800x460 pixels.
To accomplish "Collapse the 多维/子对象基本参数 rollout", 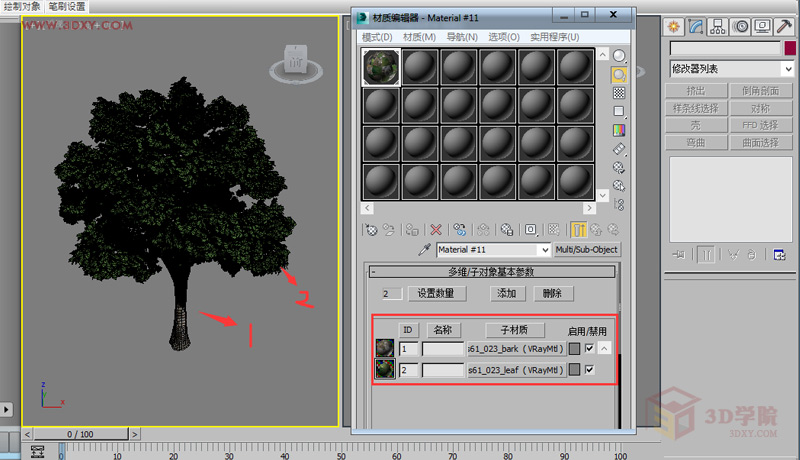I will click(x=492, y=272).
